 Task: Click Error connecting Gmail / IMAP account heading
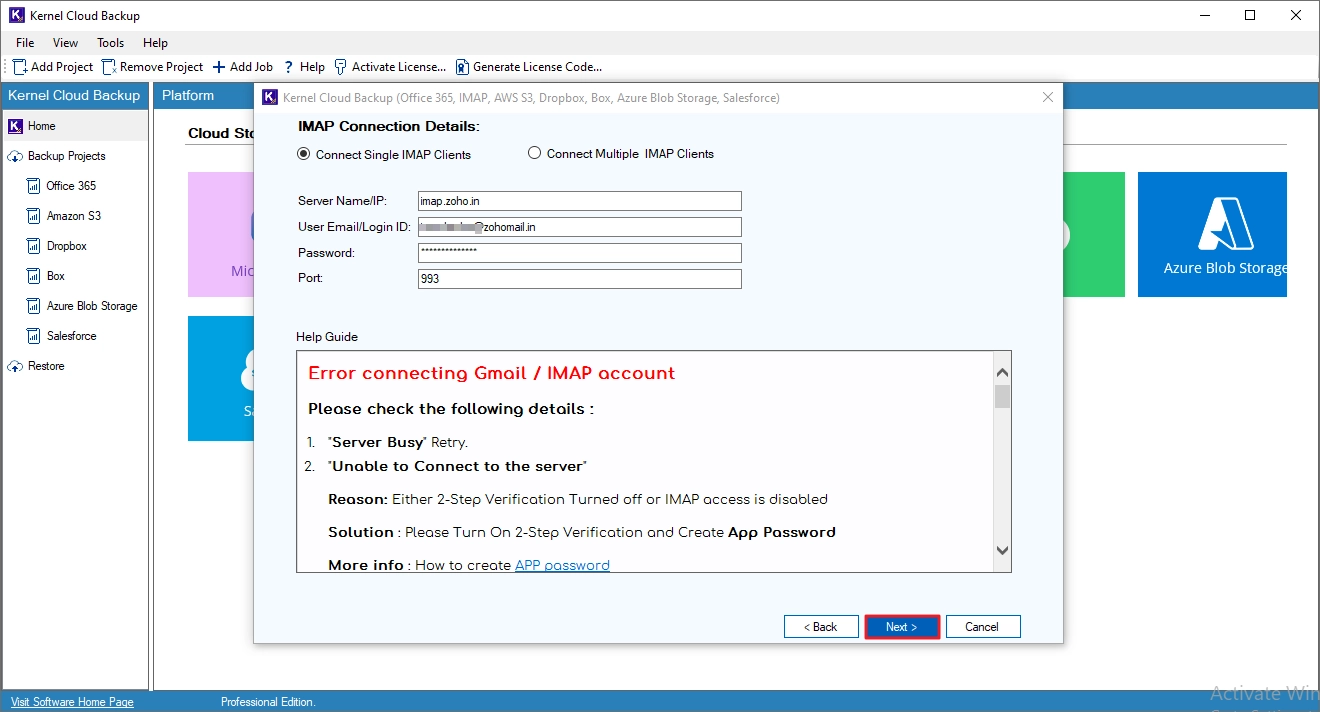click(x=491, y=373)
